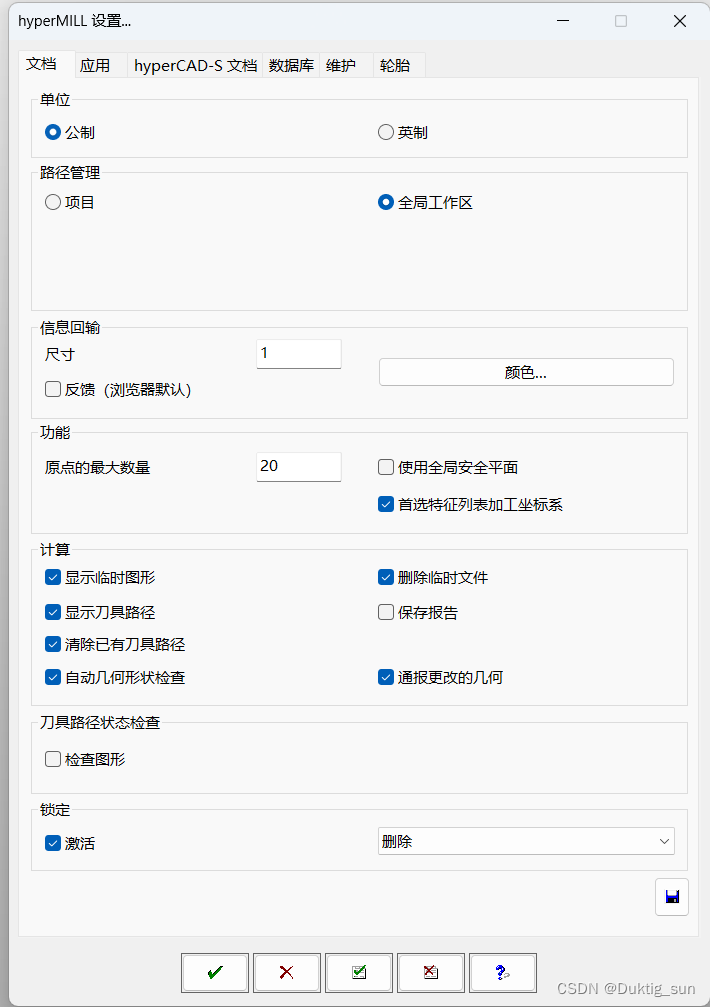Screen dimensions: 710x1007
Task: Open help via the question mark icon
Action: pyautogui.click(x=502, y=972)
